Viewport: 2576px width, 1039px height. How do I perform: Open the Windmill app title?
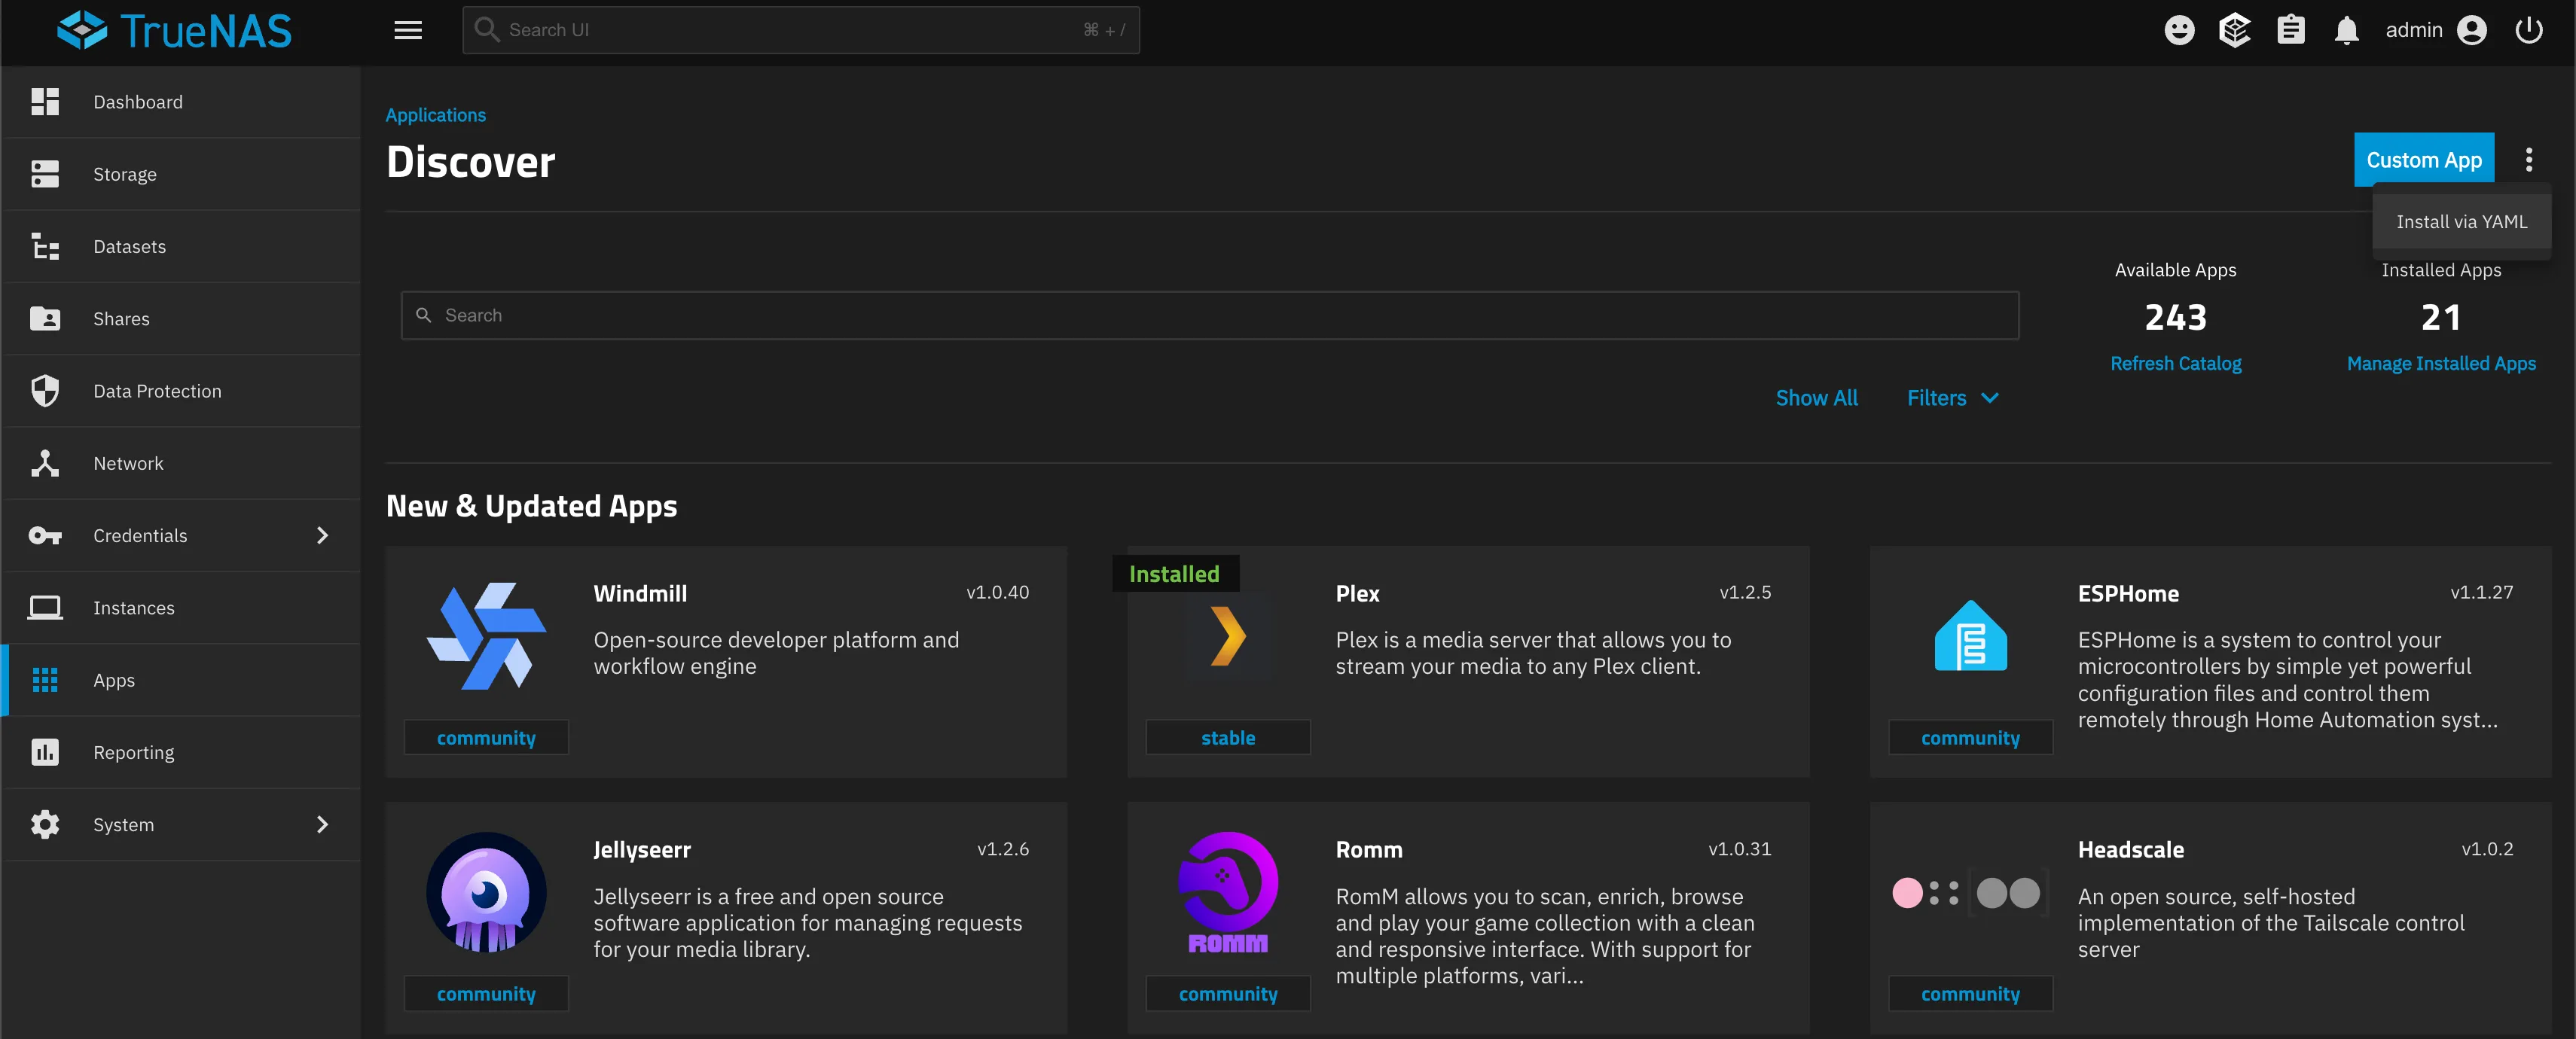640,593
